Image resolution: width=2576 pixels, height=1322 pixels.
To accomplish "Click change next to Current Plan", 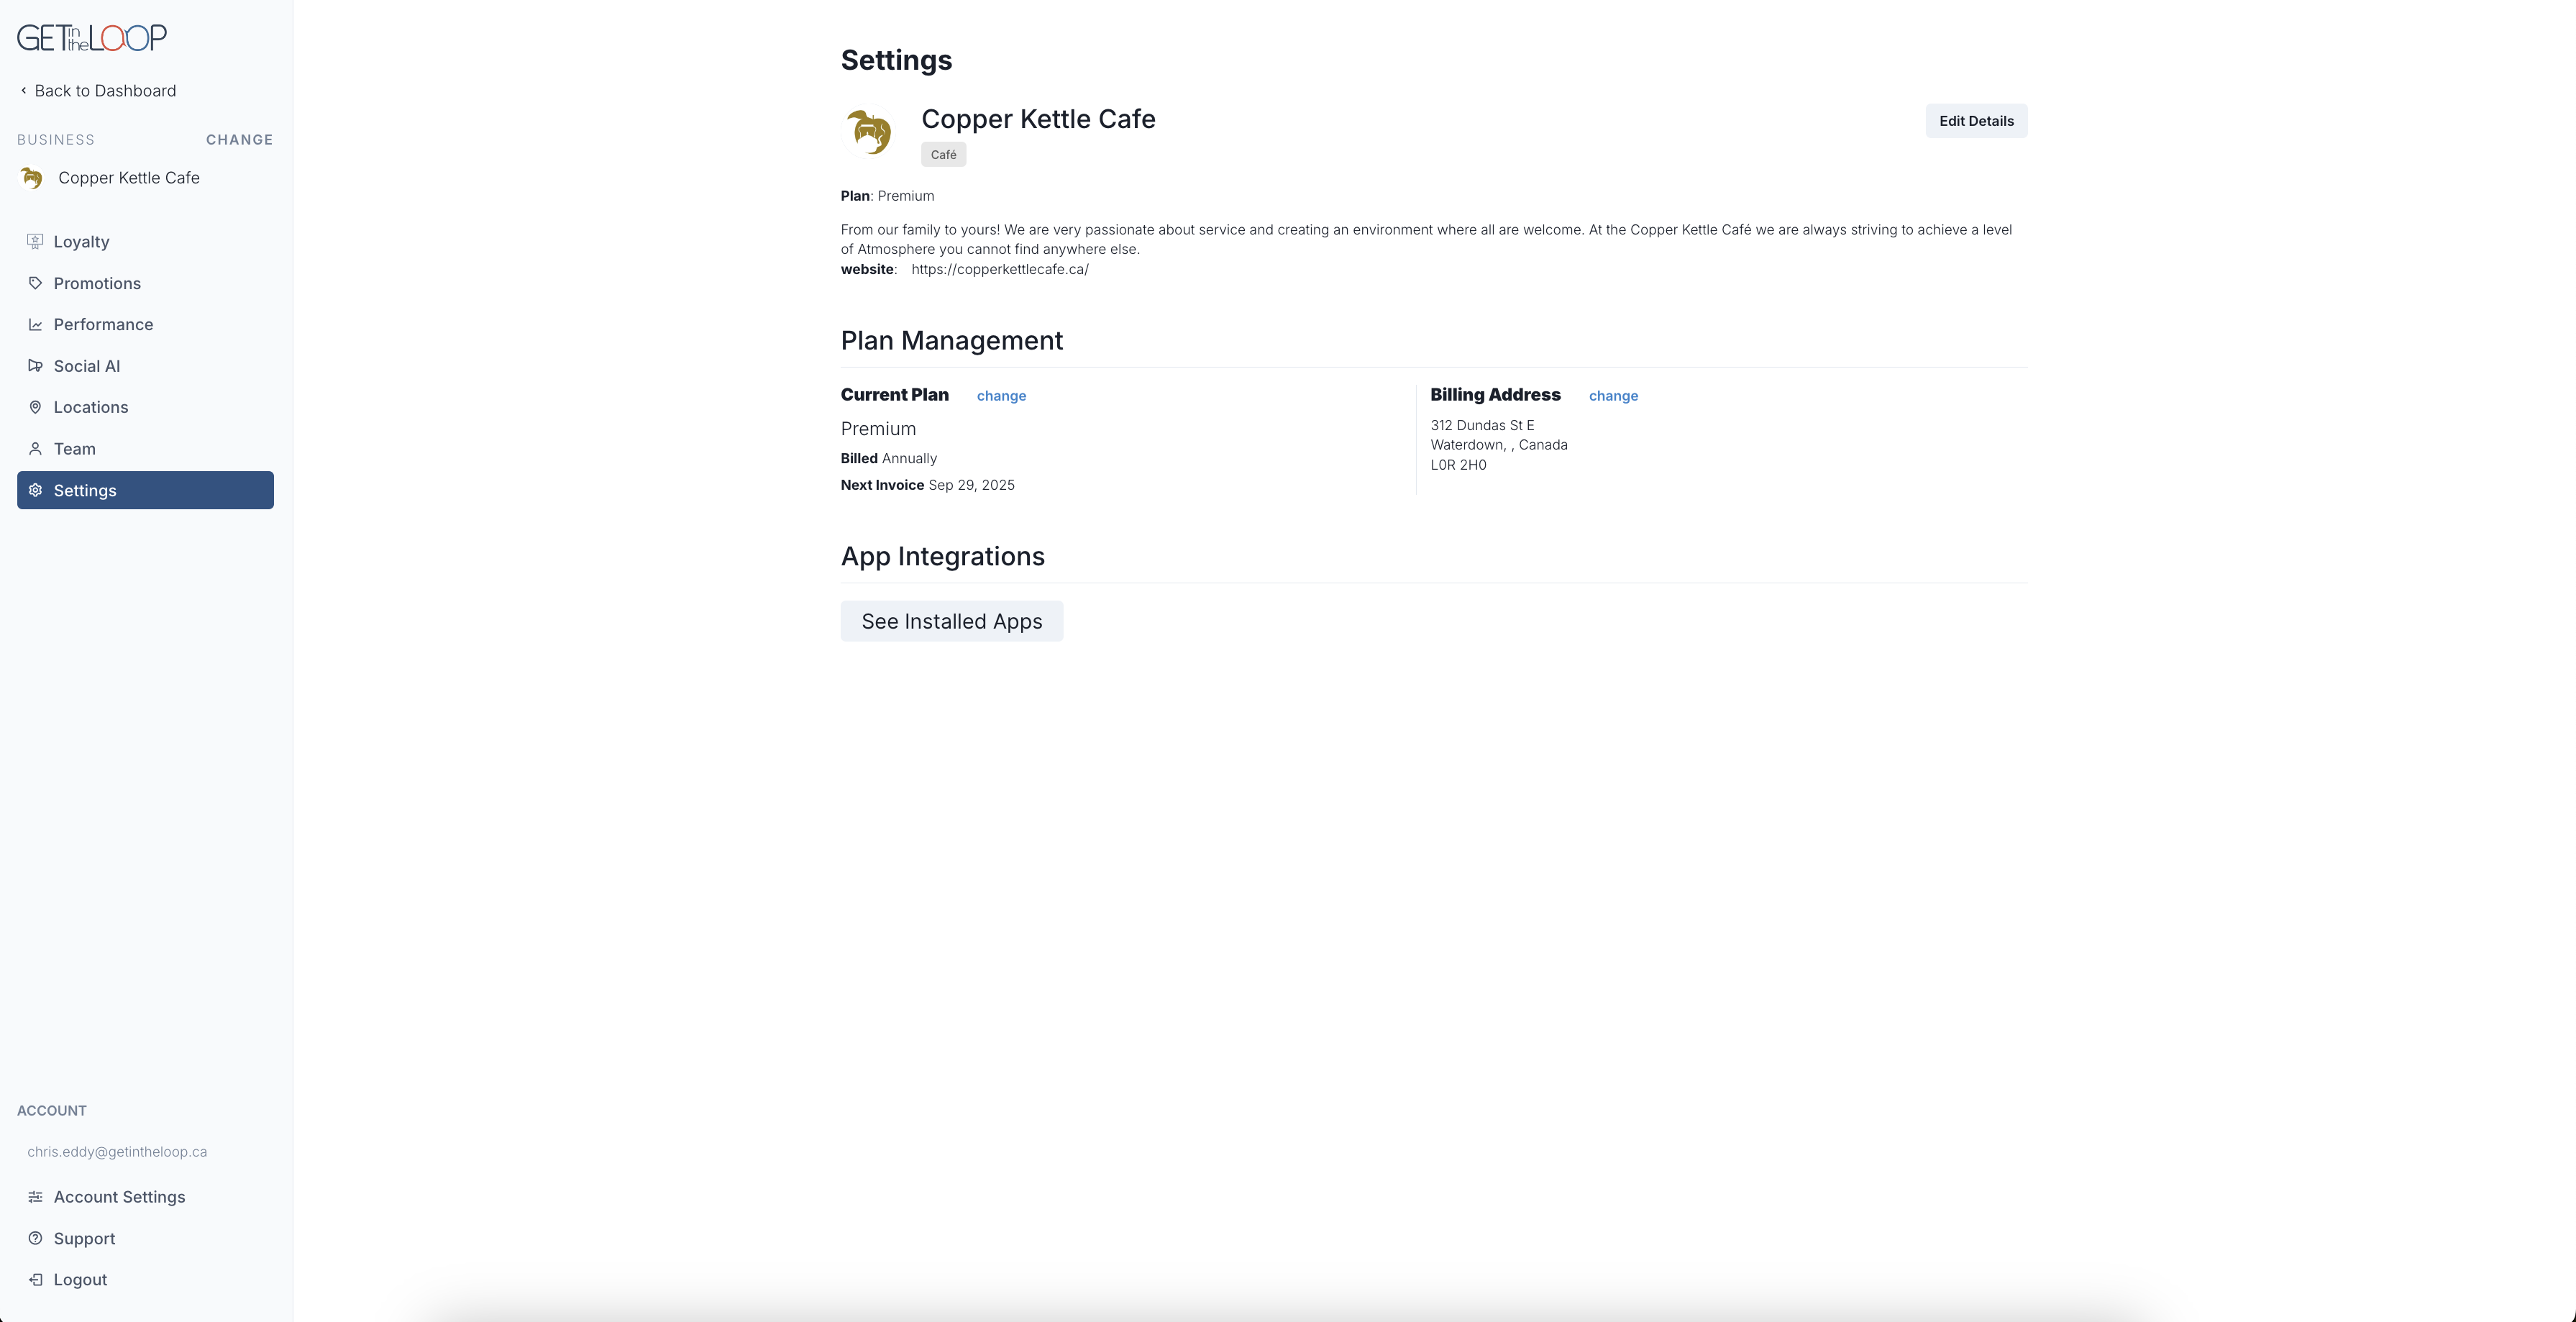I will (1001, 396).
